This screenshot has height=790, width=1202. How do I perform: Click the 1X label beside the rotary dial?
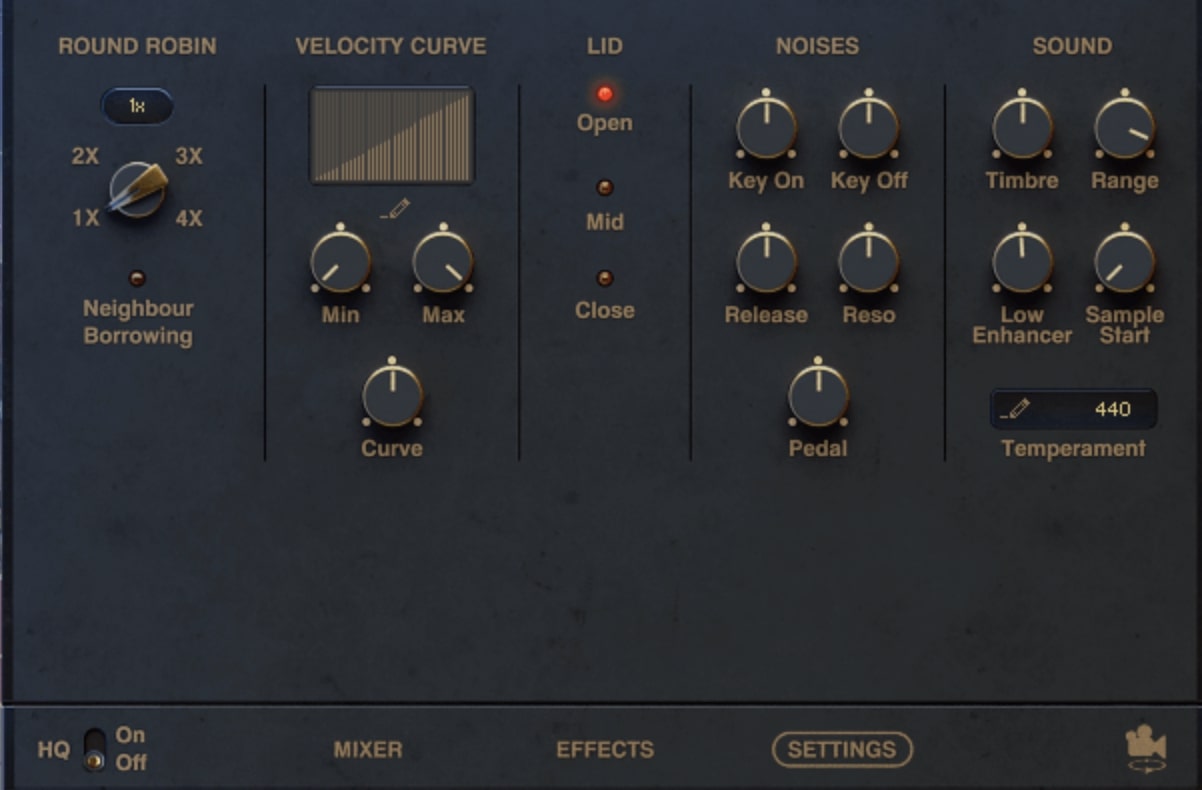[x=85, y=218]
